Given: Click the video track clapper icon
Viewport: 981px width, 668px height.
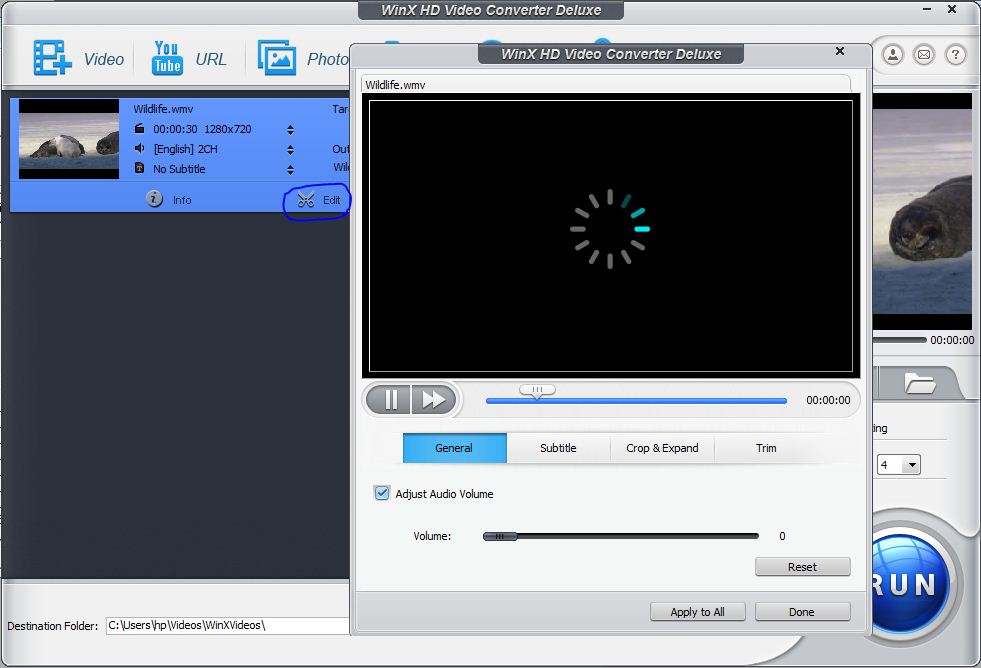Looking at the screenshot, I should (140, 129).
